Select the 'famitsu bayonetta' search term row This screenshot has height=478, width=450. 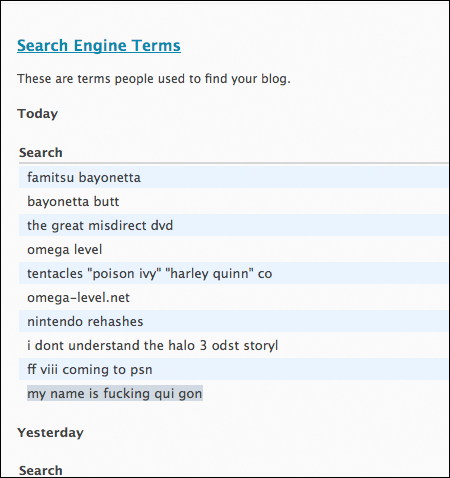tap(233, 177)
